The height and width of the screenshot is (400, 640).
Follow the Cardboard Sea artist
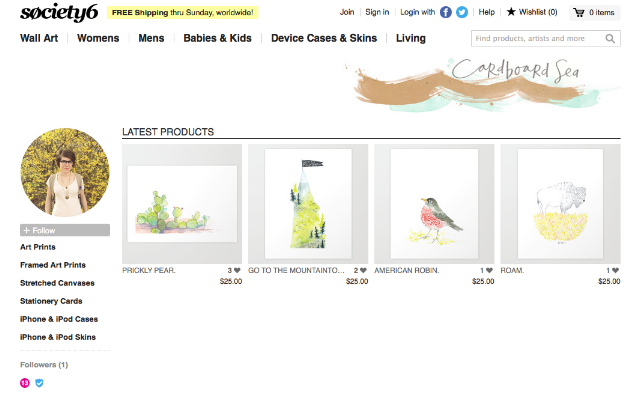65,230
